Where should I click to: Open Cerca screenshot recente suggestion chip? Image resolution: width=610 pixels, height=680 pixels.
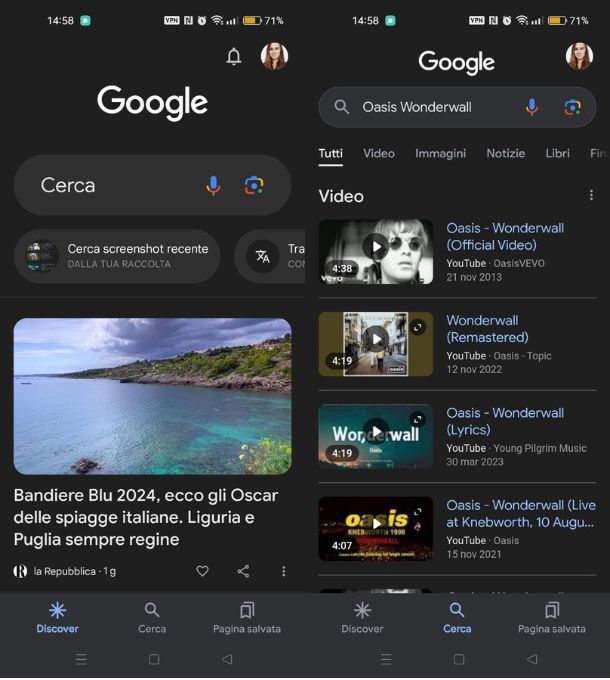point(117,256)
